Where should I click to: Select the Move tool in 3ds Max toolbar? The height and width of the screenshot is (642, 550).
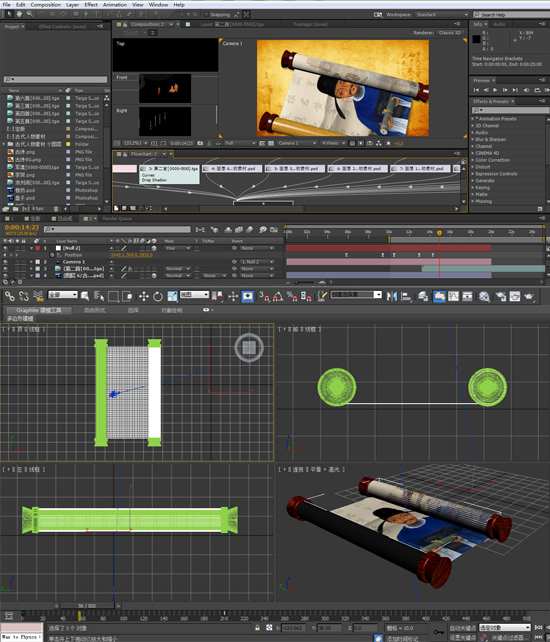(144, 296)
